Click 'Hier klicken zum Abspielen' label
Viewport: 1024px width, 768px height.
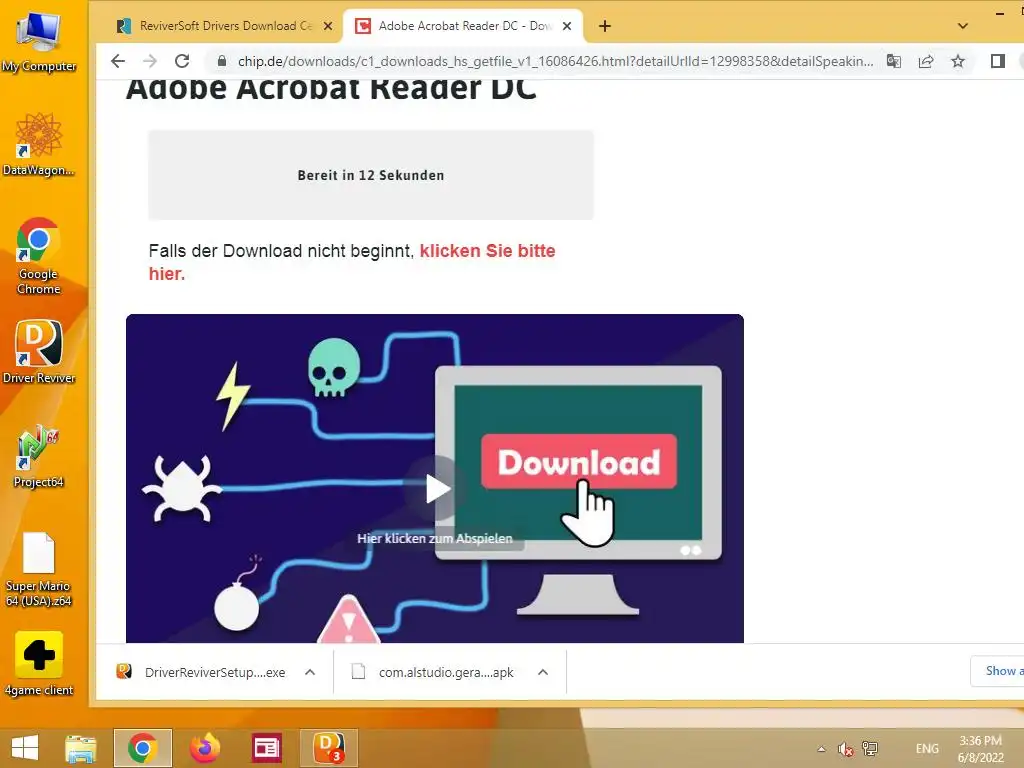435,539
